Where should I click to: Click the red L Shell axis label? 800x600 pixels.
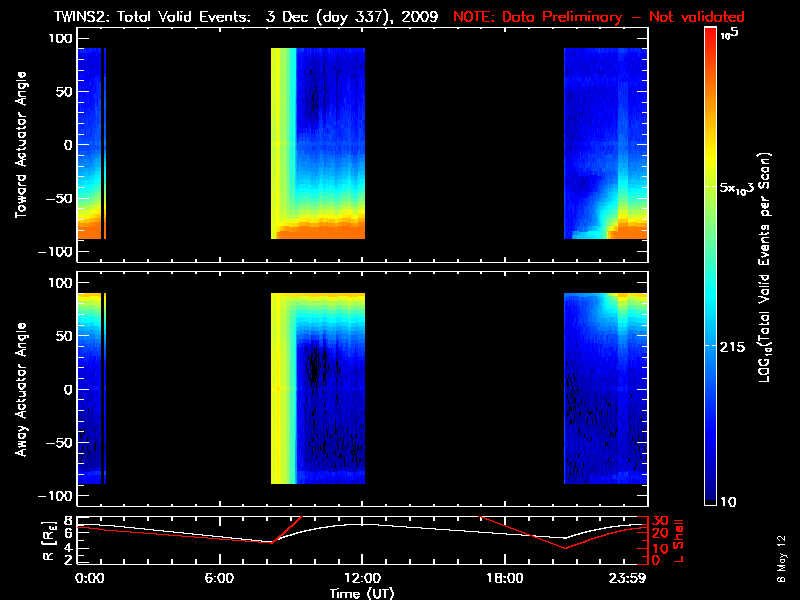click(681, 540)
